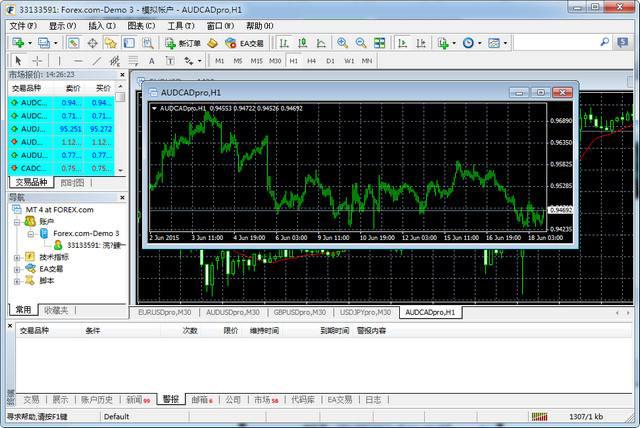The width and height of the screenshot is (640, 428).
Task: Zoom out of the chart with magnifier minus
Action: [x=360, y=43]
